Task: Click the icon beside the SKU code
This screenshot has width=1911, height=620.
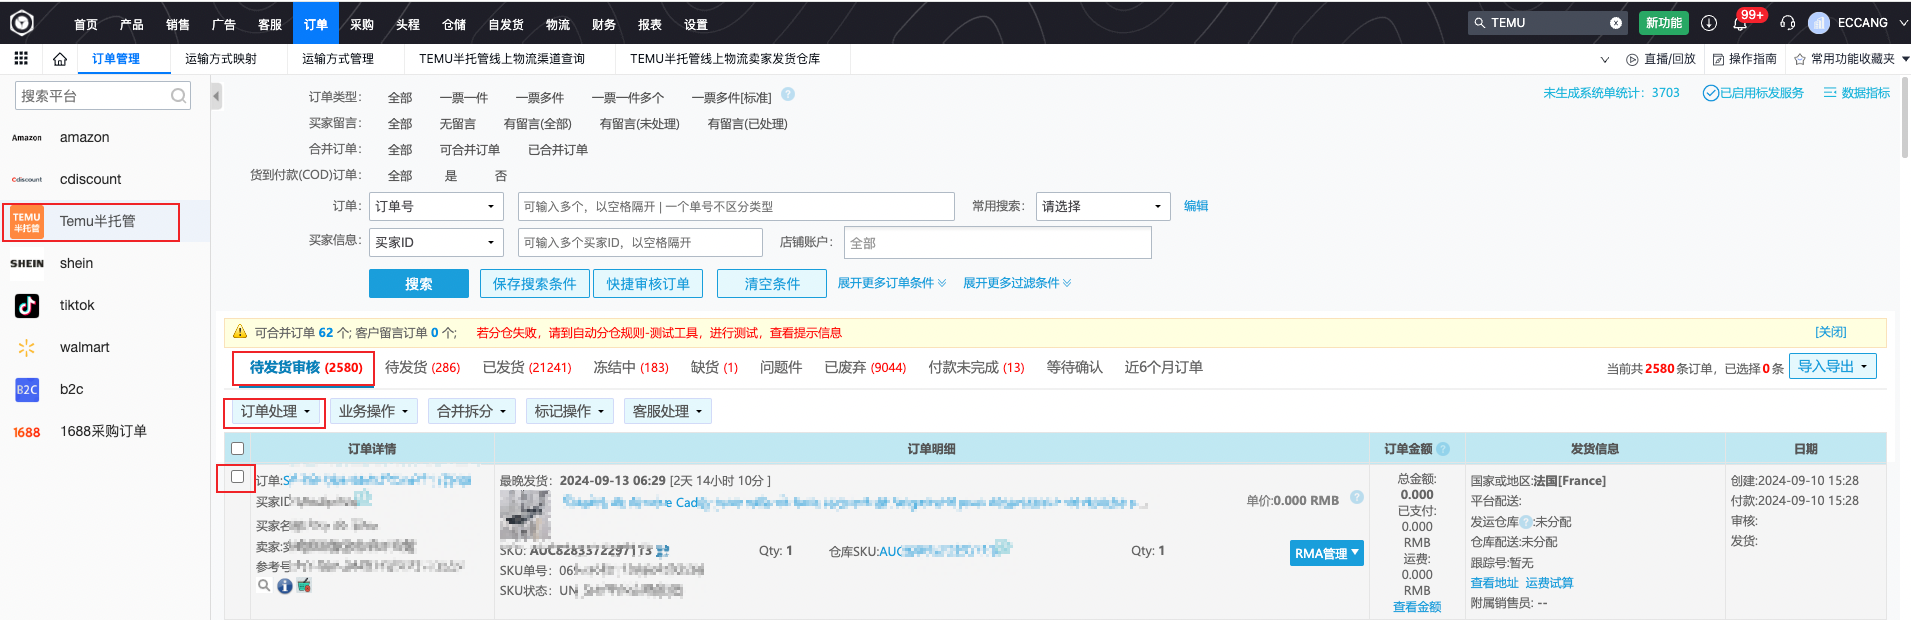Action: [x=663, y=551]
